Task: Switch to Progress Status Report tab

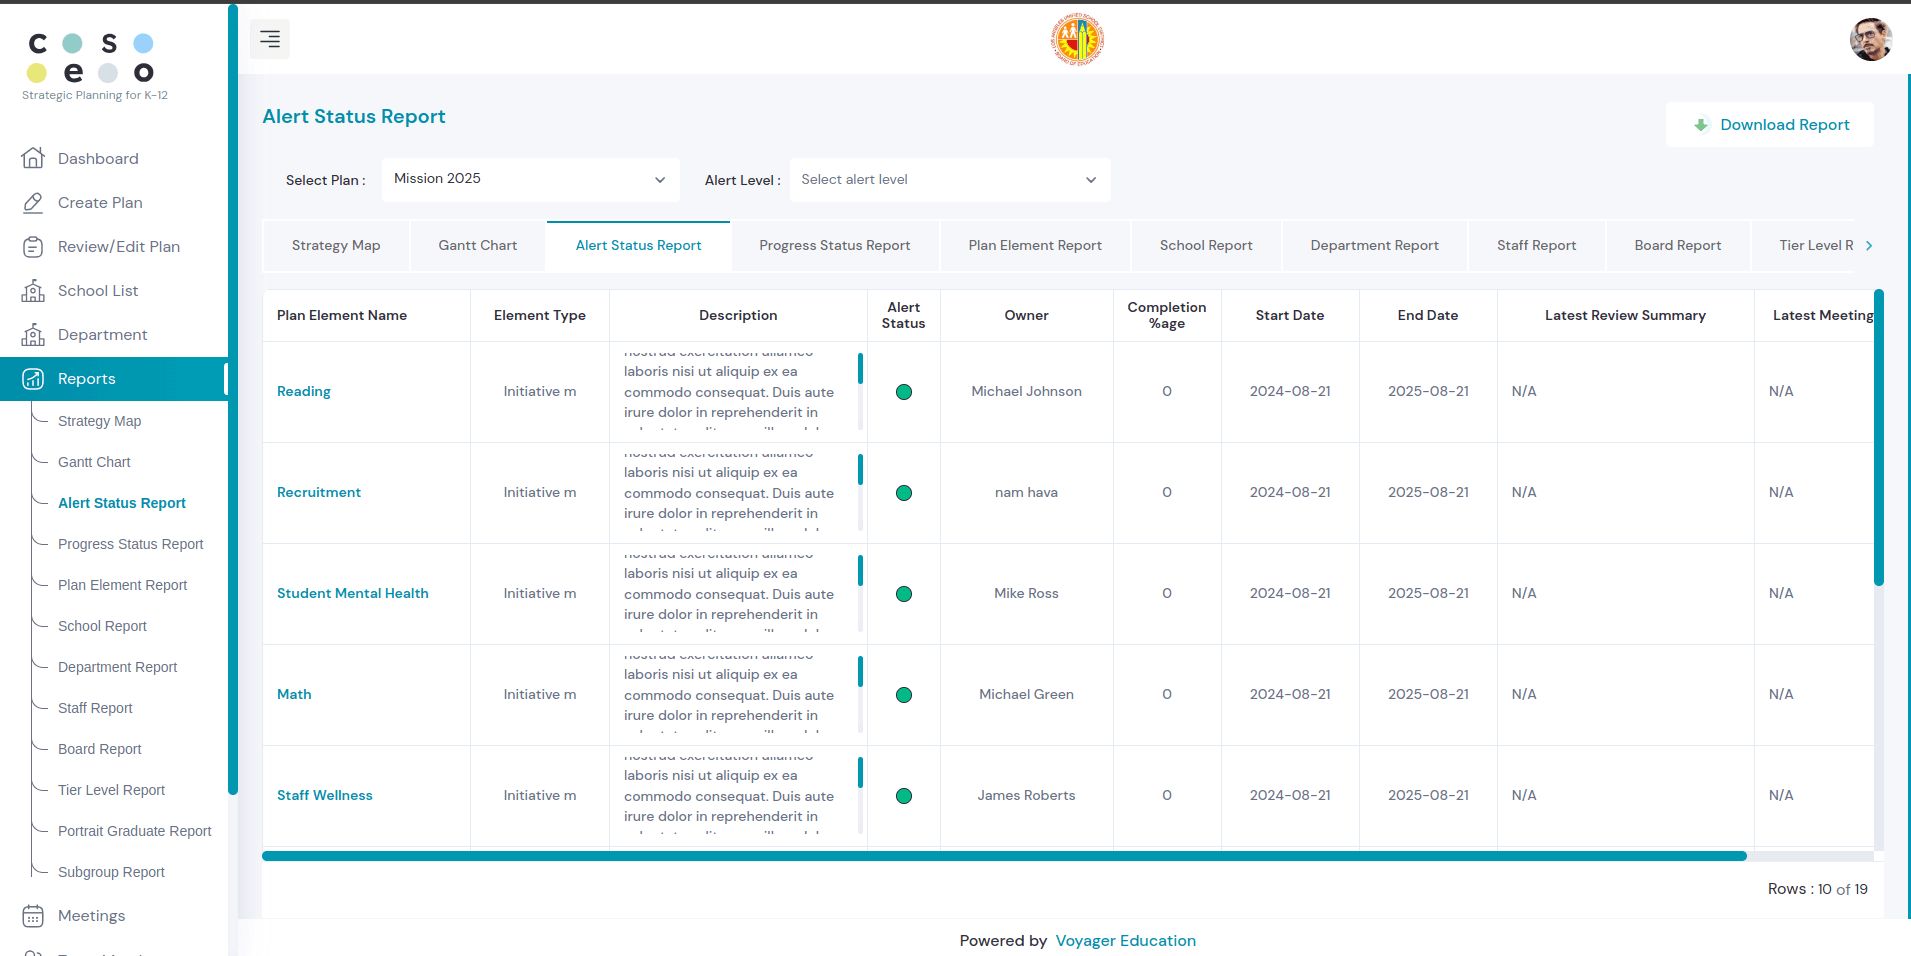Action: 834,246
